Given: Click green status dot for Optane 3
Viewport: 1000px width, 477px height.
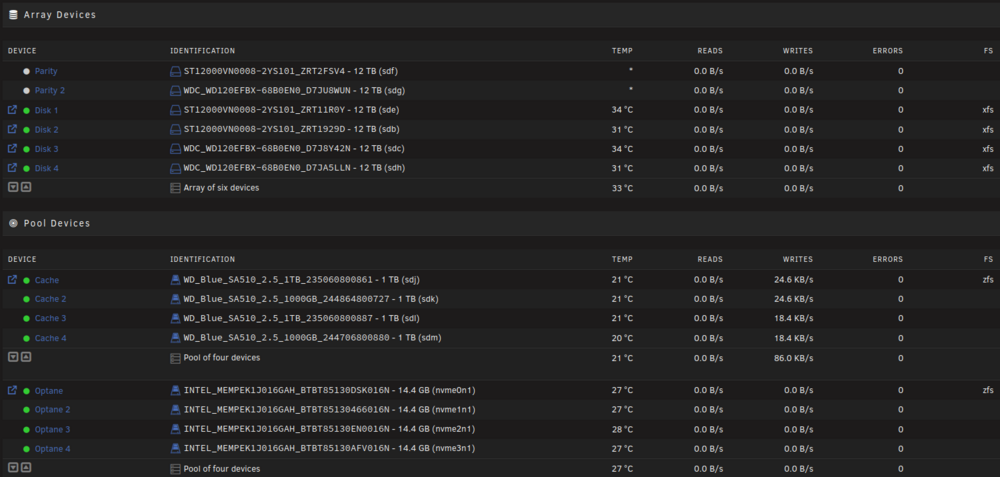Looking at the screenshot, I should pos(27,430).
